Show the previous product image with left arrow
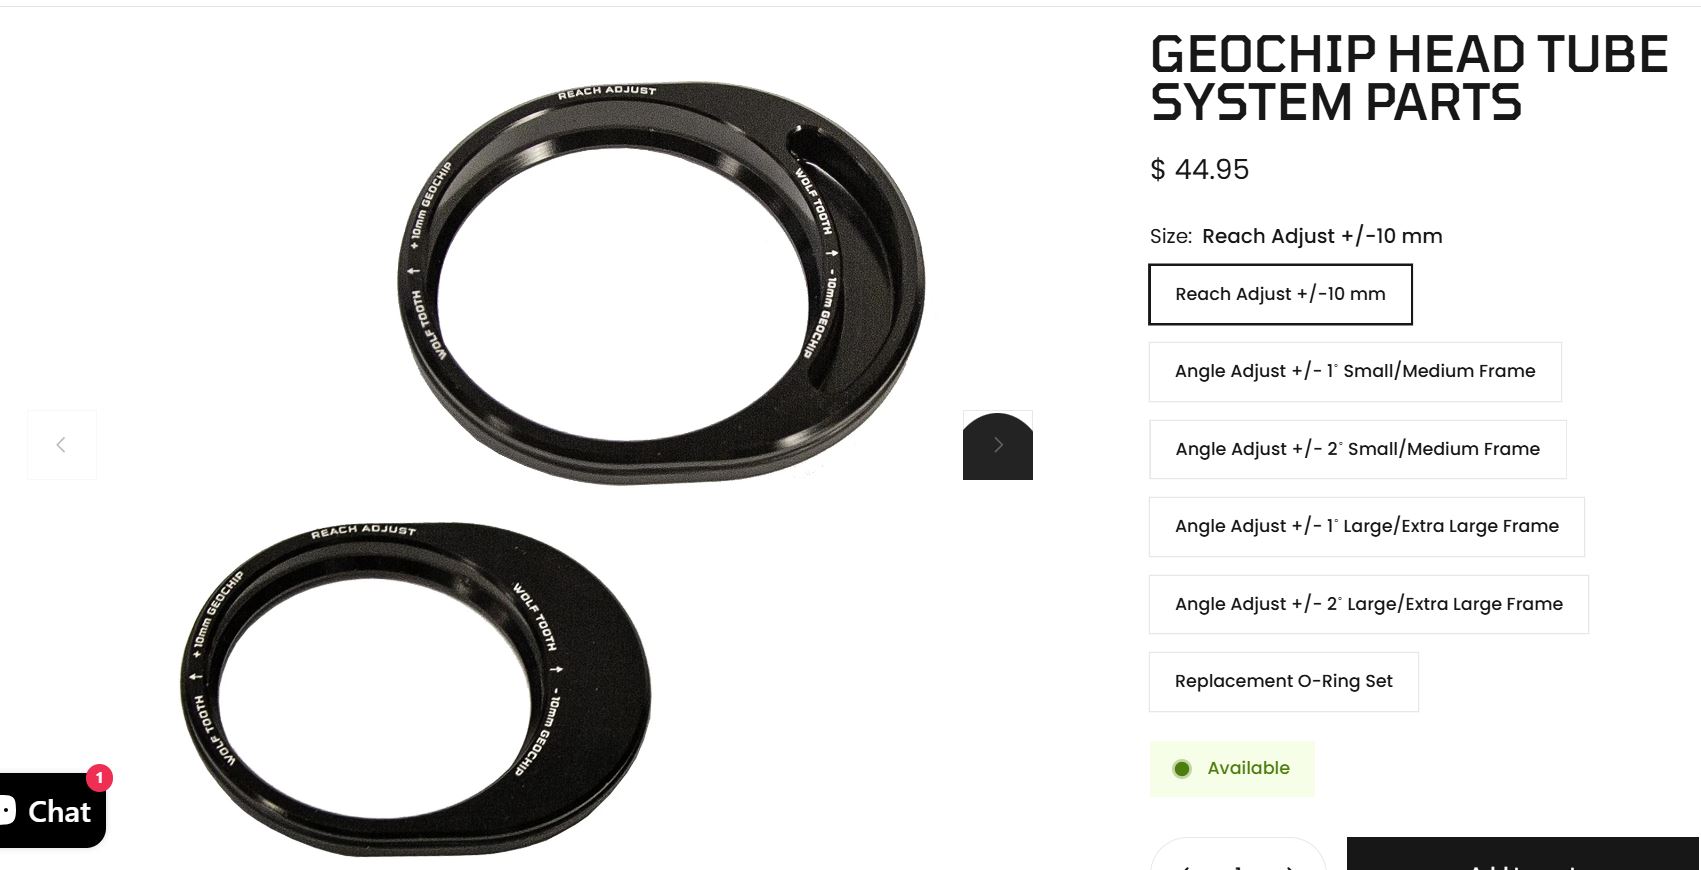 tap(62, 445)
